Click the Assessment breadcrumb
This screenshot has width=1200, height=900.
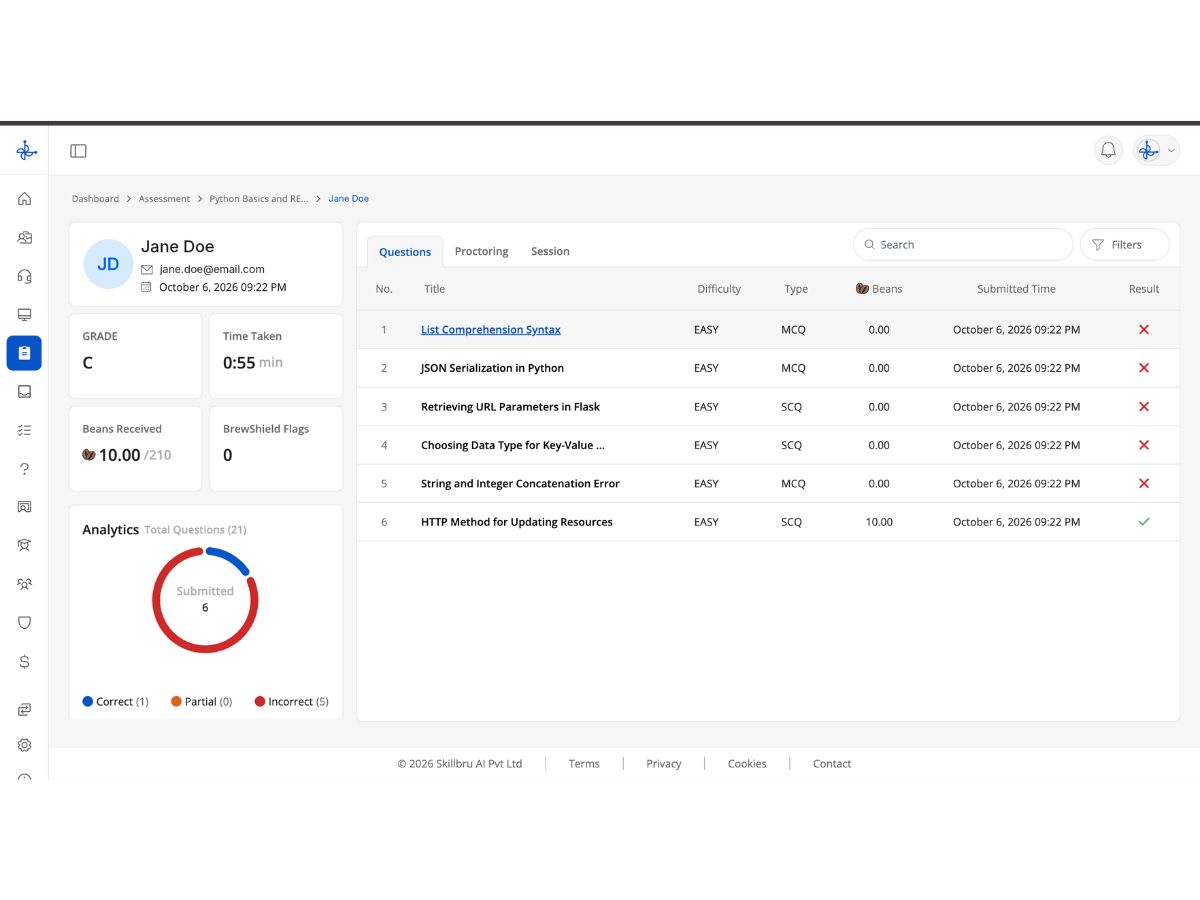(x=164, y=199)
